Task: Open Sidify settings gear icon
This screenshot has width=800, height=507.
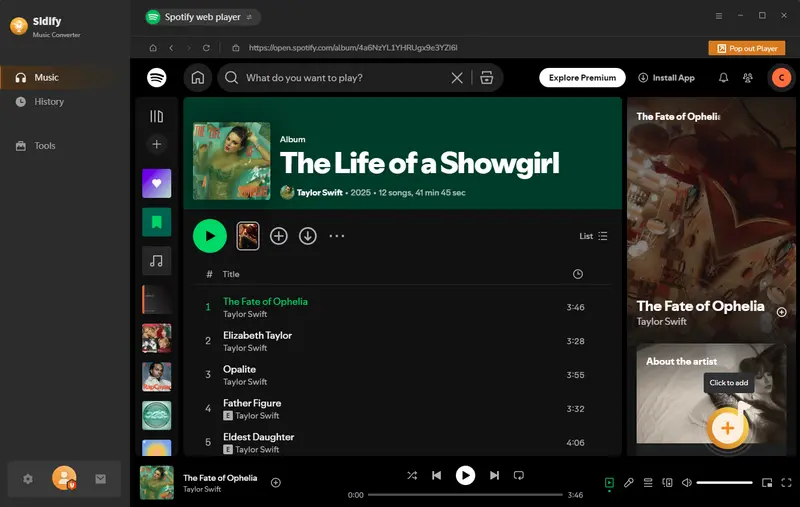Action: (28, 479)
